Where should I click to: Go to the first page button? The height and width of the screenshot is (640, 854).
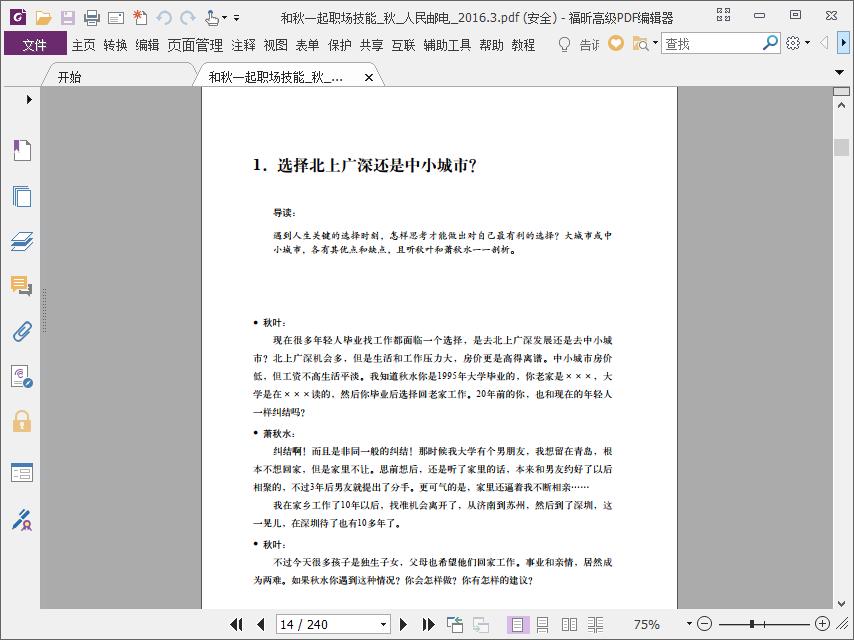[236, 624]
